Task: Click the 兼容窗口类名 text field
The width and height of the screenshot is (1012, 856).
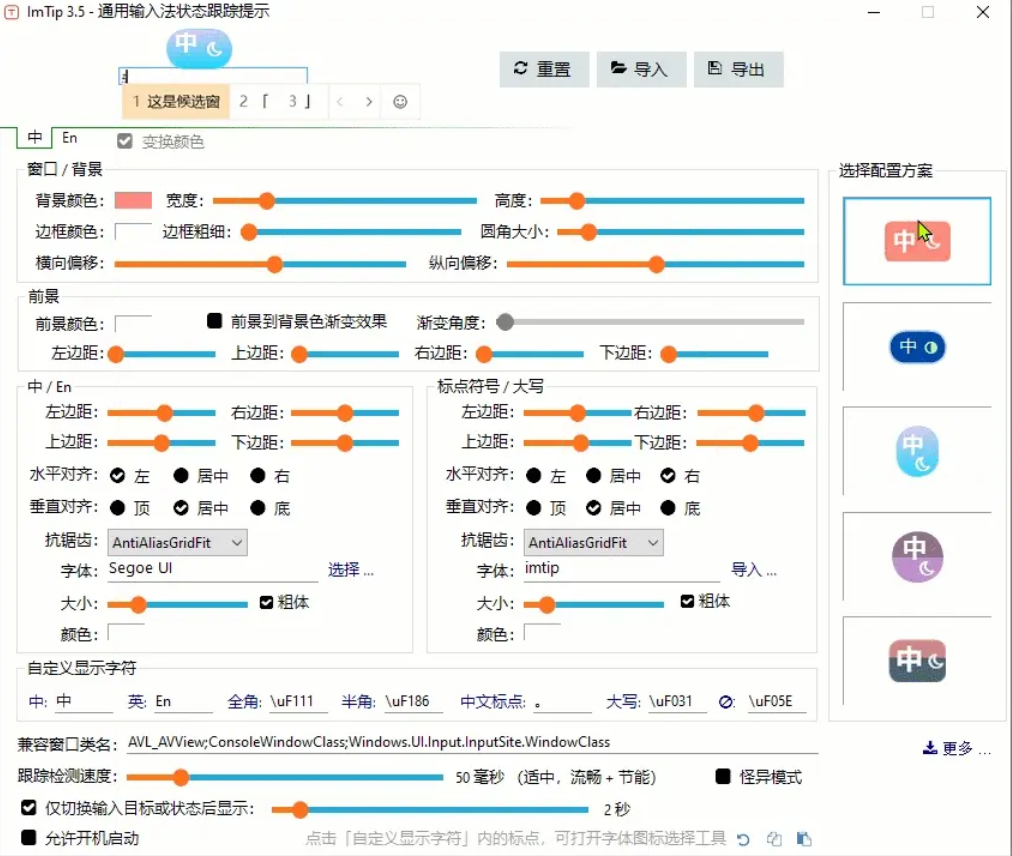Action: (472, 742)
